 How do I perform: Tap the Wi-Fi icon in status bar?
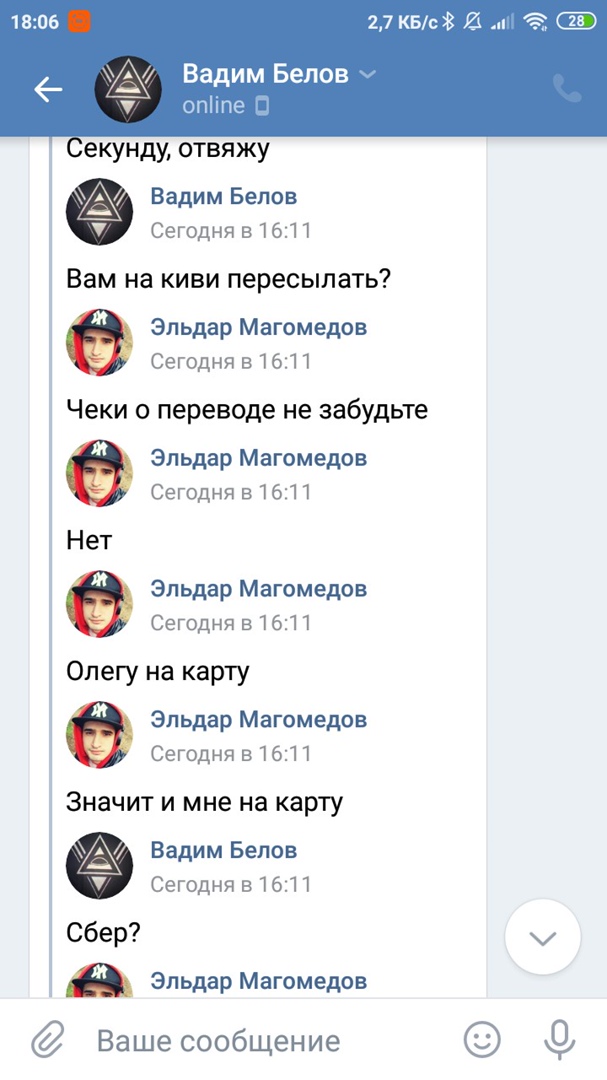pyautogui.click(x=536, y=21)
